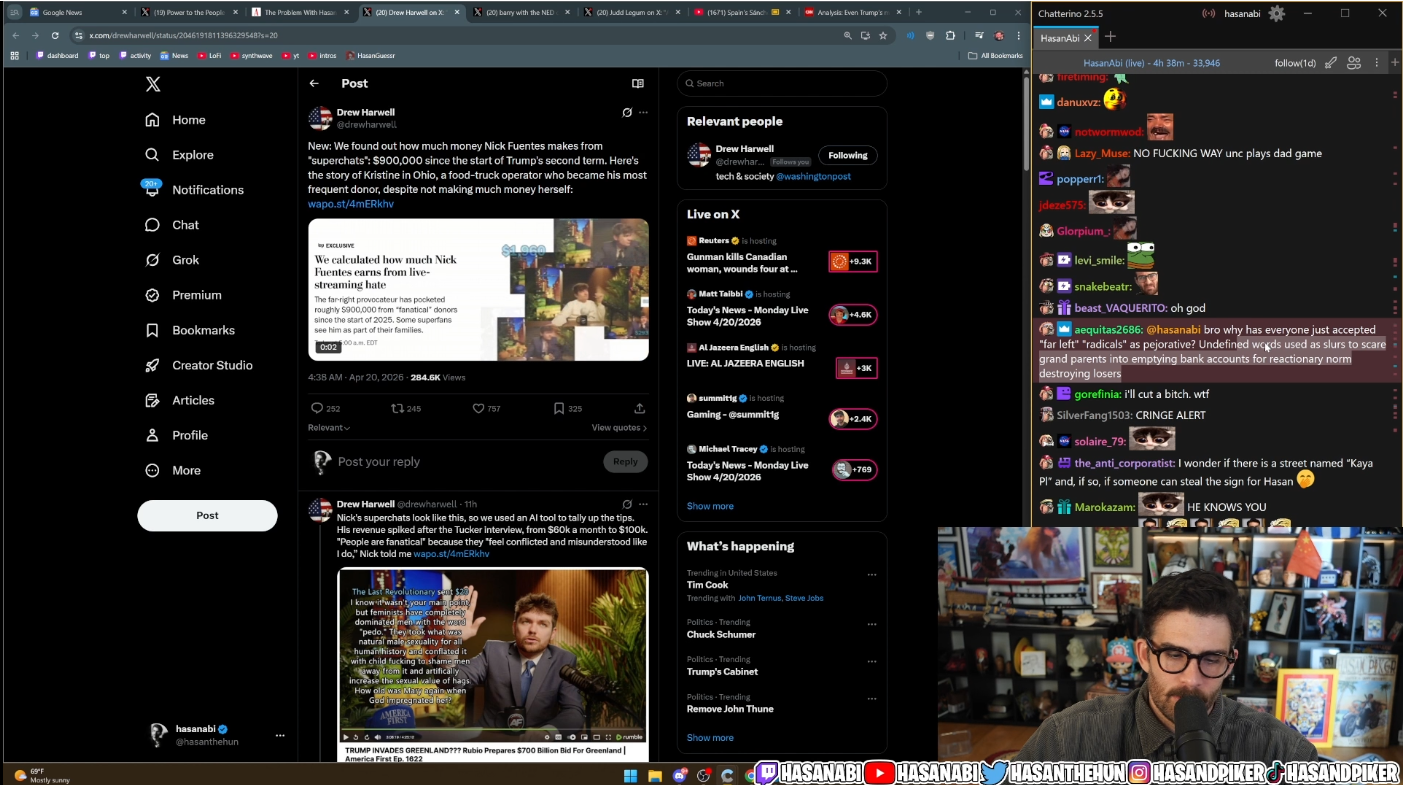Click the X logo in sidebar
The image size is (1403, 785).
153,84
